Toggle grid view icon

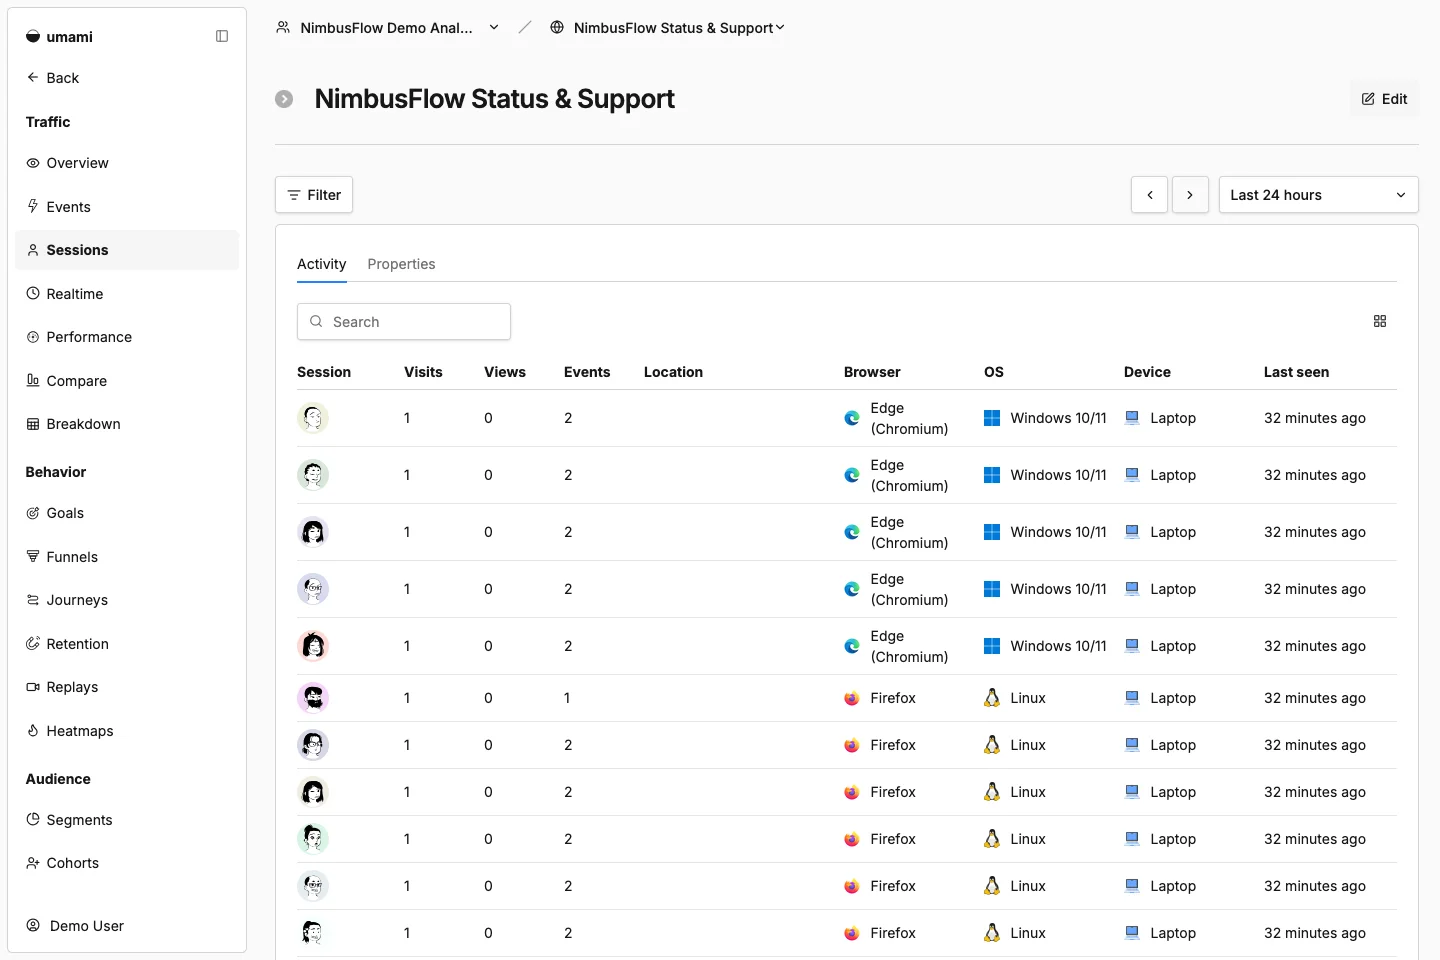[1380, 321]
